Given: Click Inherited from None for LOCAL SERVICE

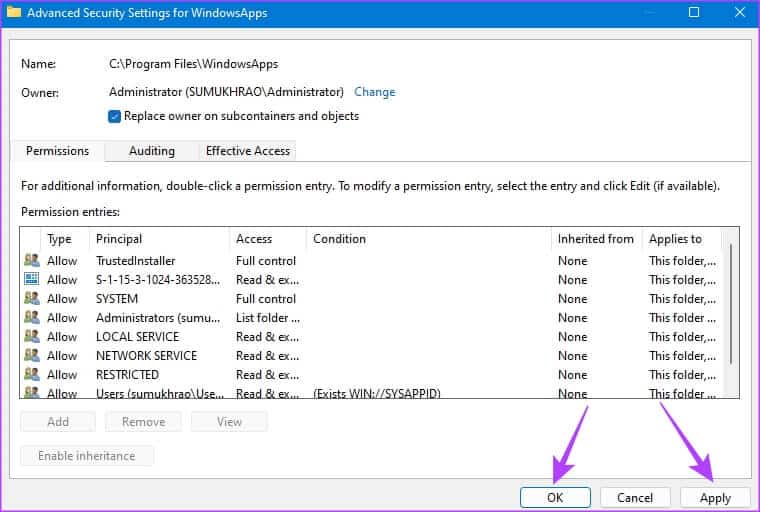Looking at the screenshot, I should (572, 337).
